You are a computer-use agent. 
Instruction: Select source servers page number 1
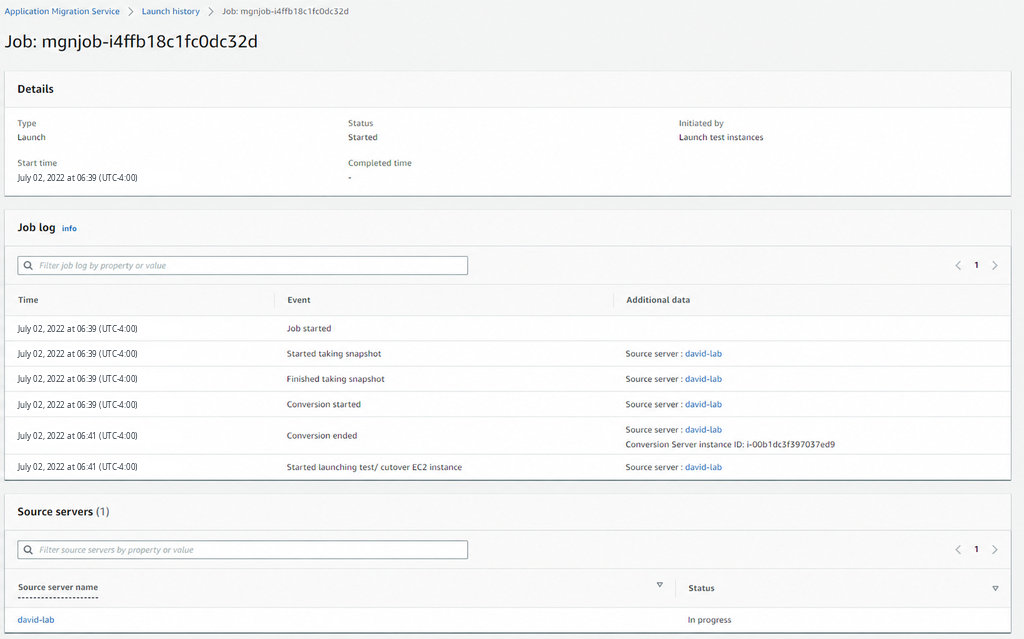coord(976,549)
